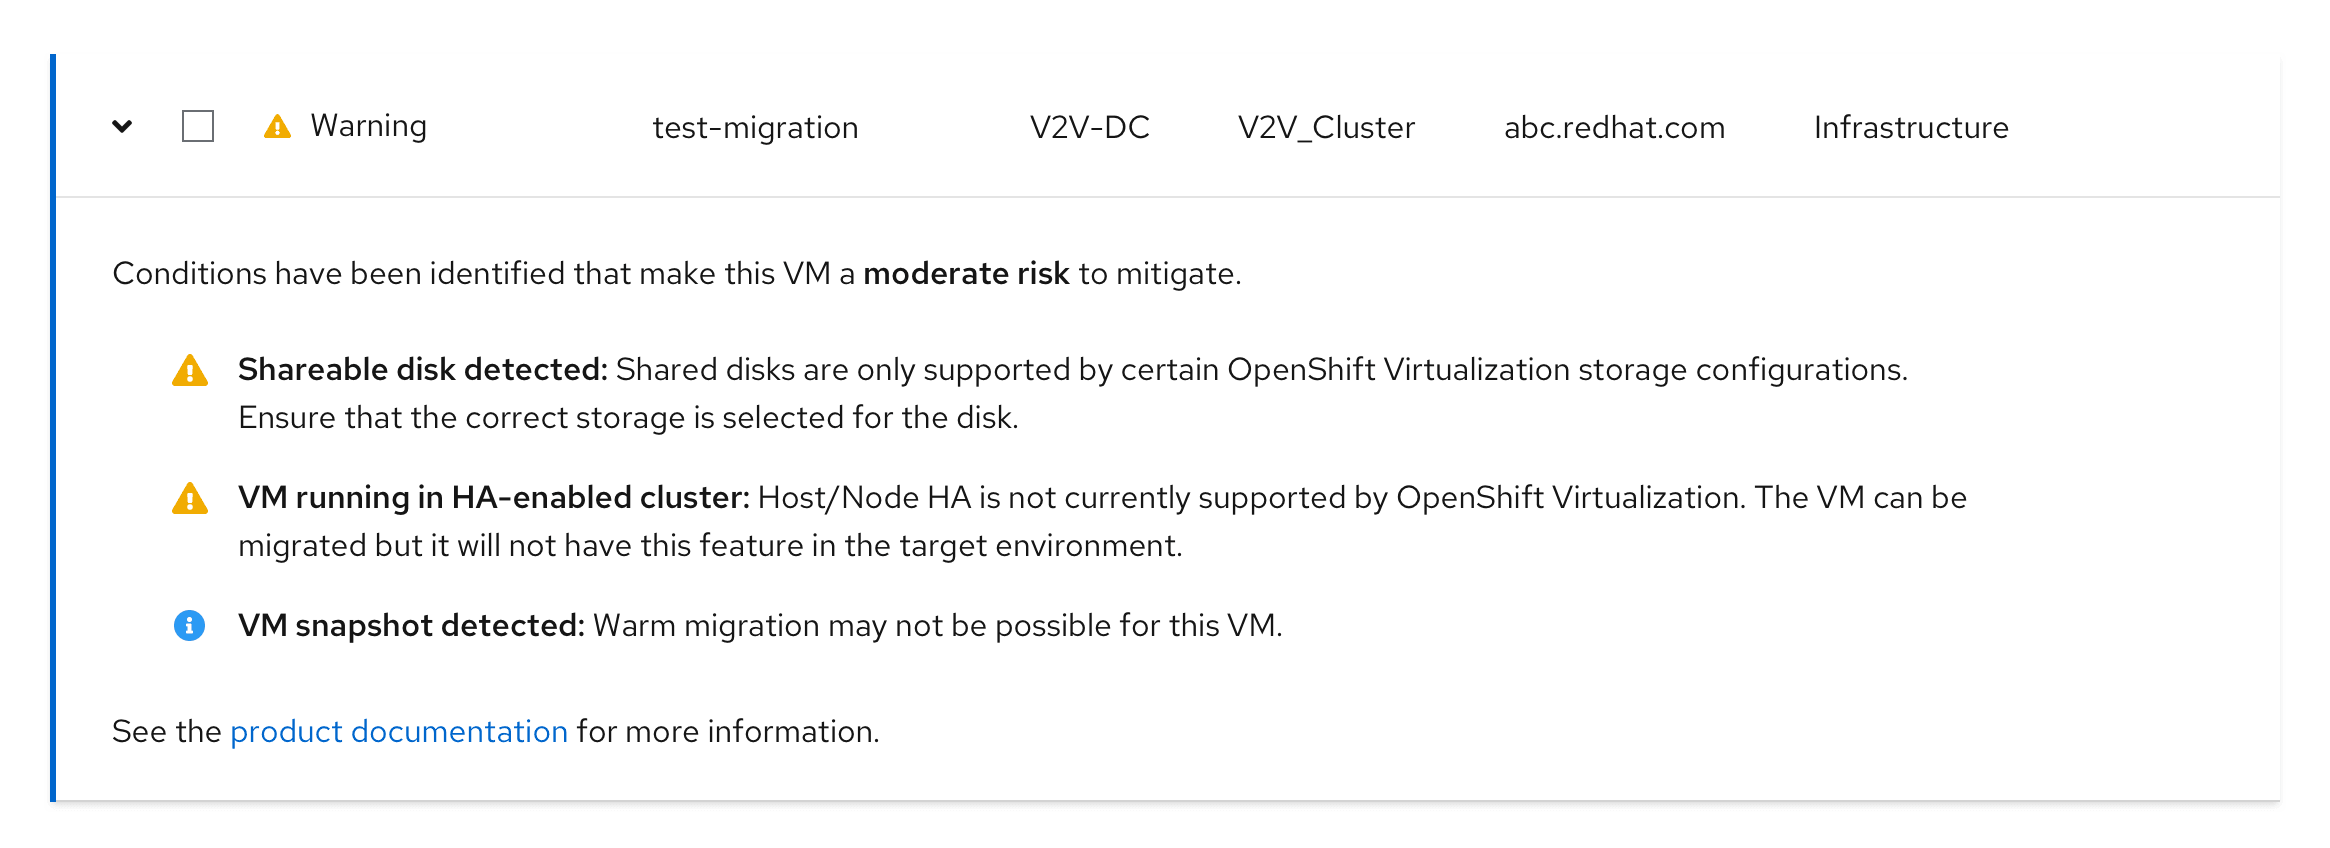Click the Warning status triangle icon
This screenshot has width=2330, height=848.
277,127
